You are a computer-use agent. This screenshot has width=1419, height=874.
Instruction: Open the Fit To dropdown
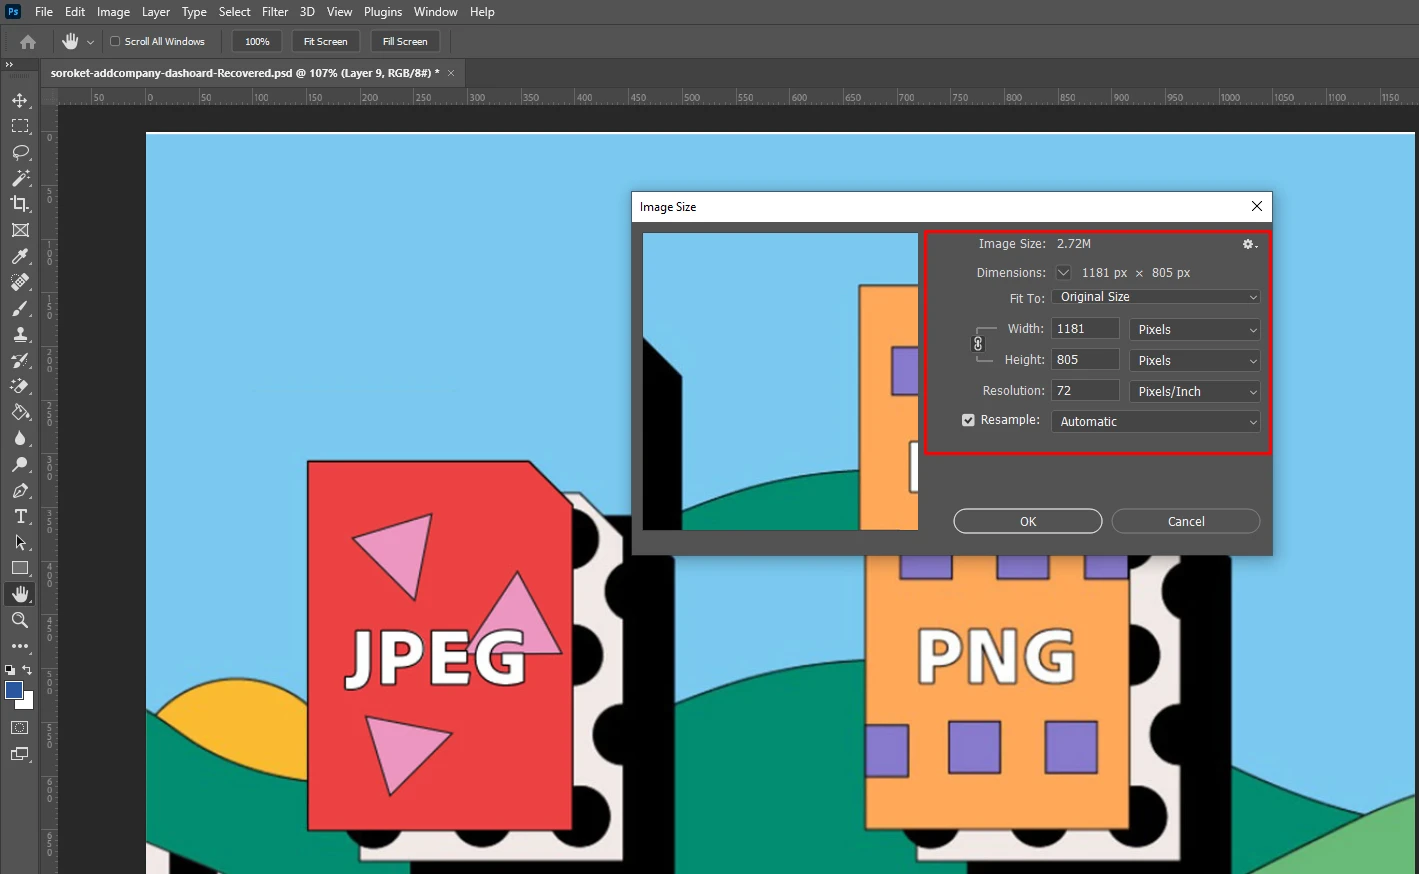1156,297
